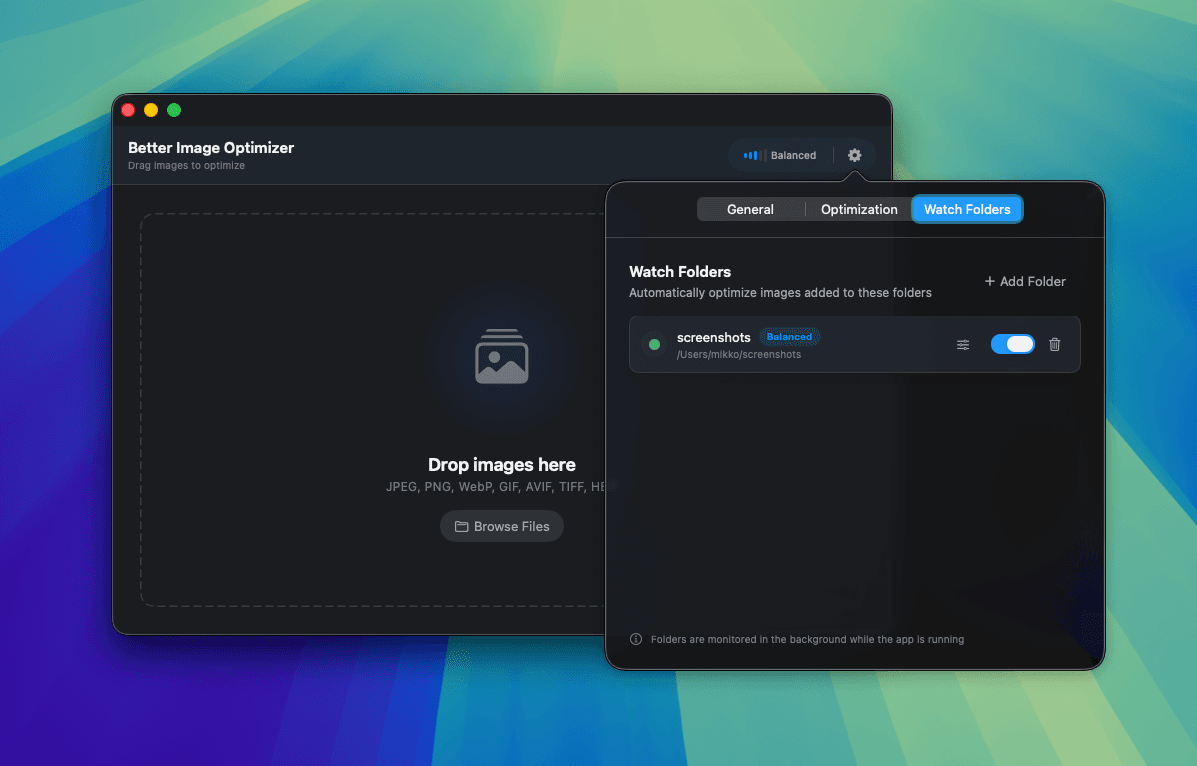Click the green status dot beside screenshots
The height and width of the screenshot is (766, 1197).
(653, 344)
